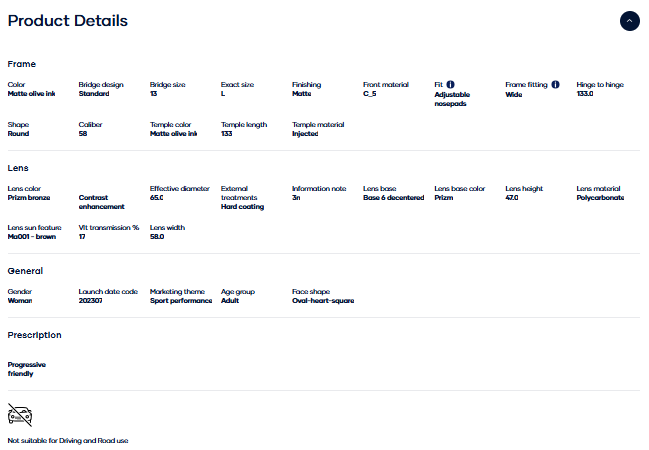The image size is (649, 450).
Task: Click the no-driving car warning icon
Action: click(20, 415)
